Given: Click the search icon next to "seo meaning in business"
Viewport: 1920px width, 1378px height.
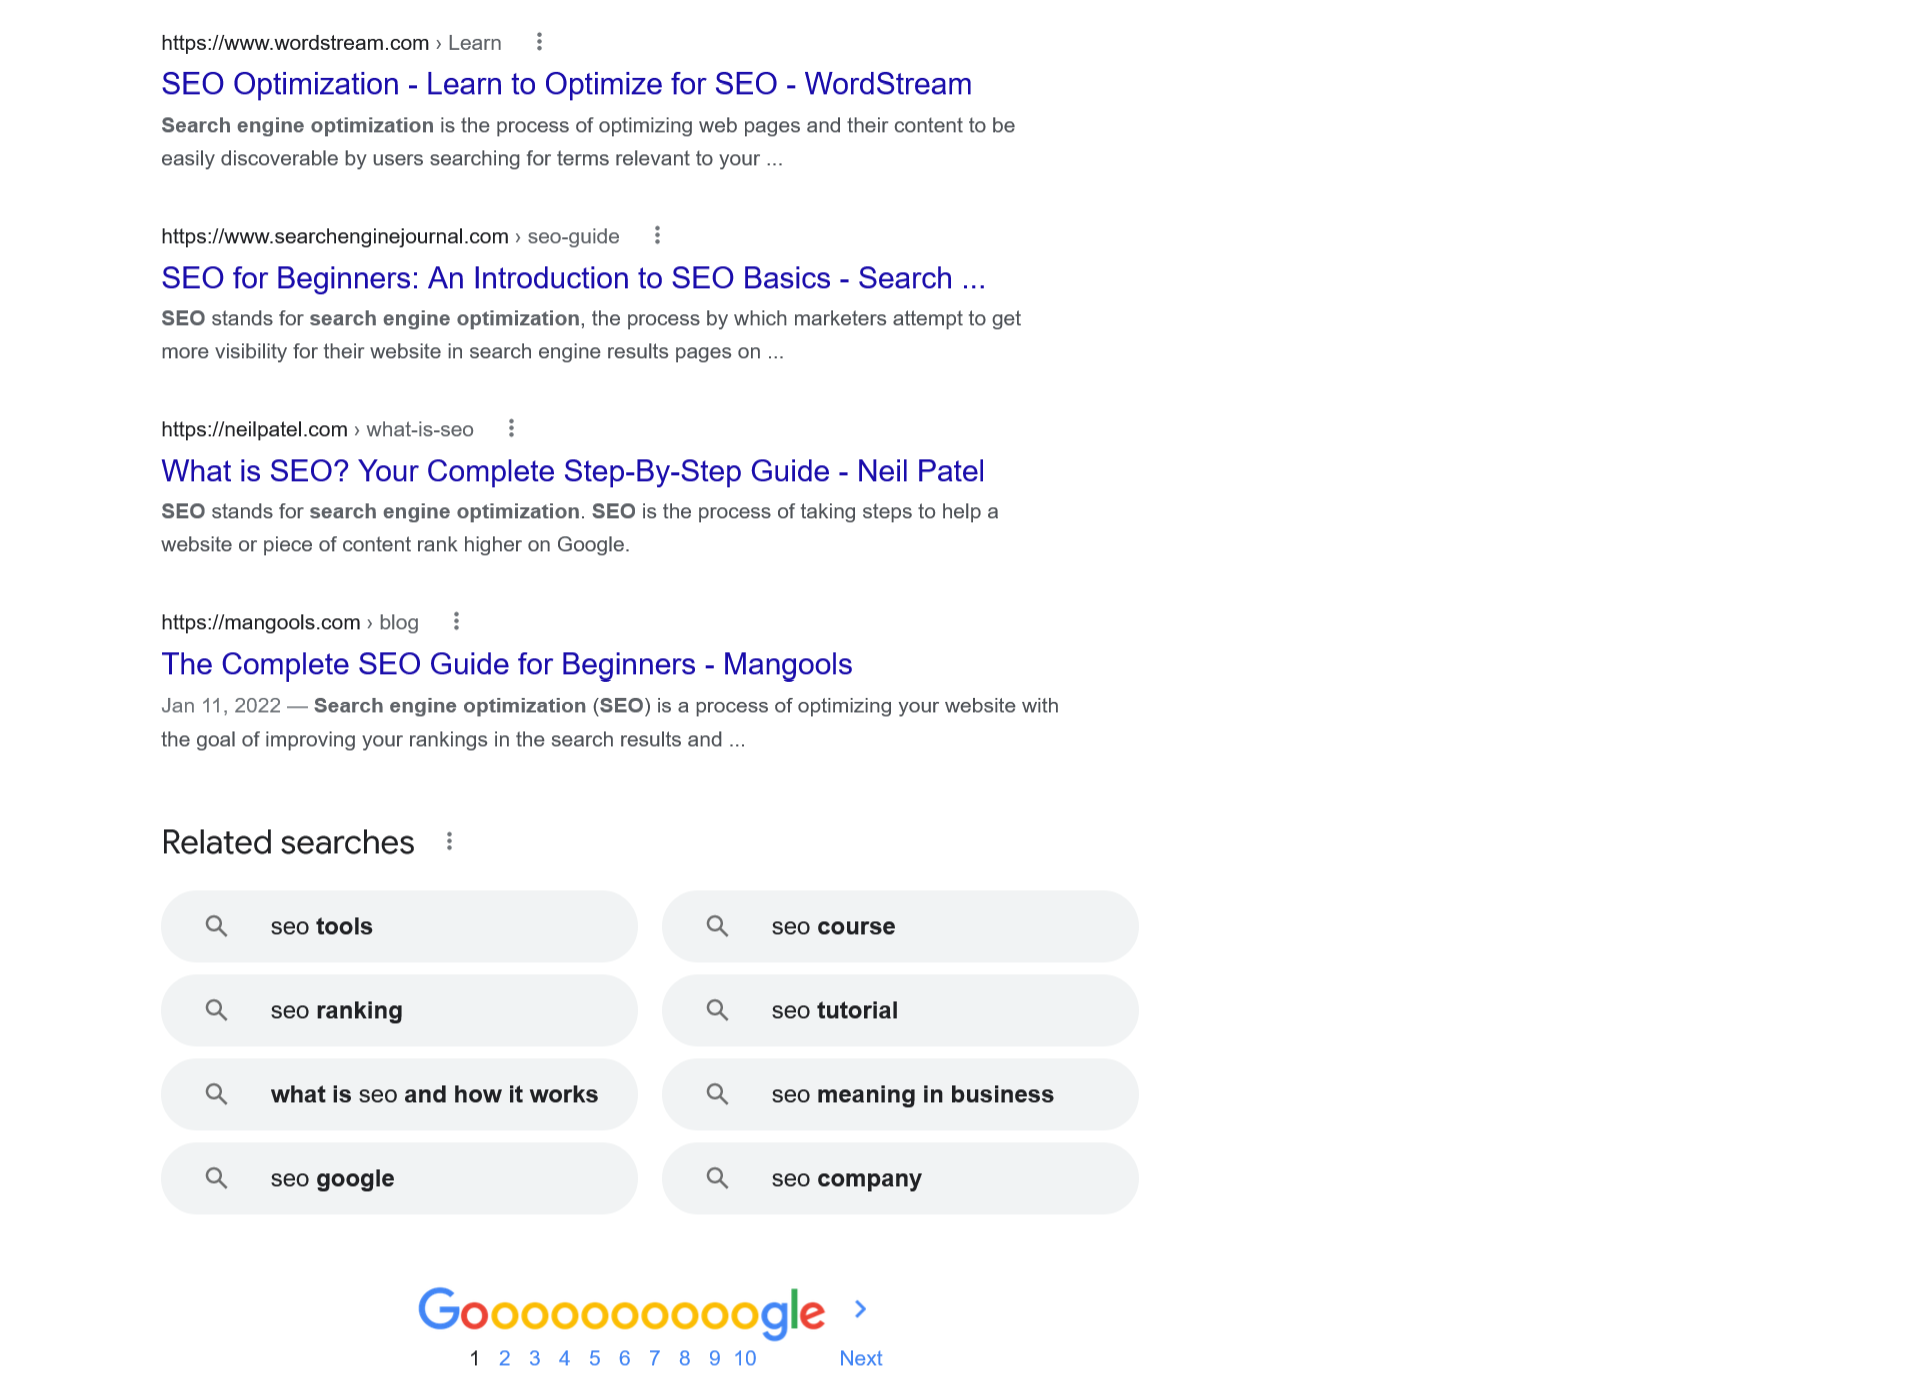Looking at the screenshot, I should pos(717,1094).
